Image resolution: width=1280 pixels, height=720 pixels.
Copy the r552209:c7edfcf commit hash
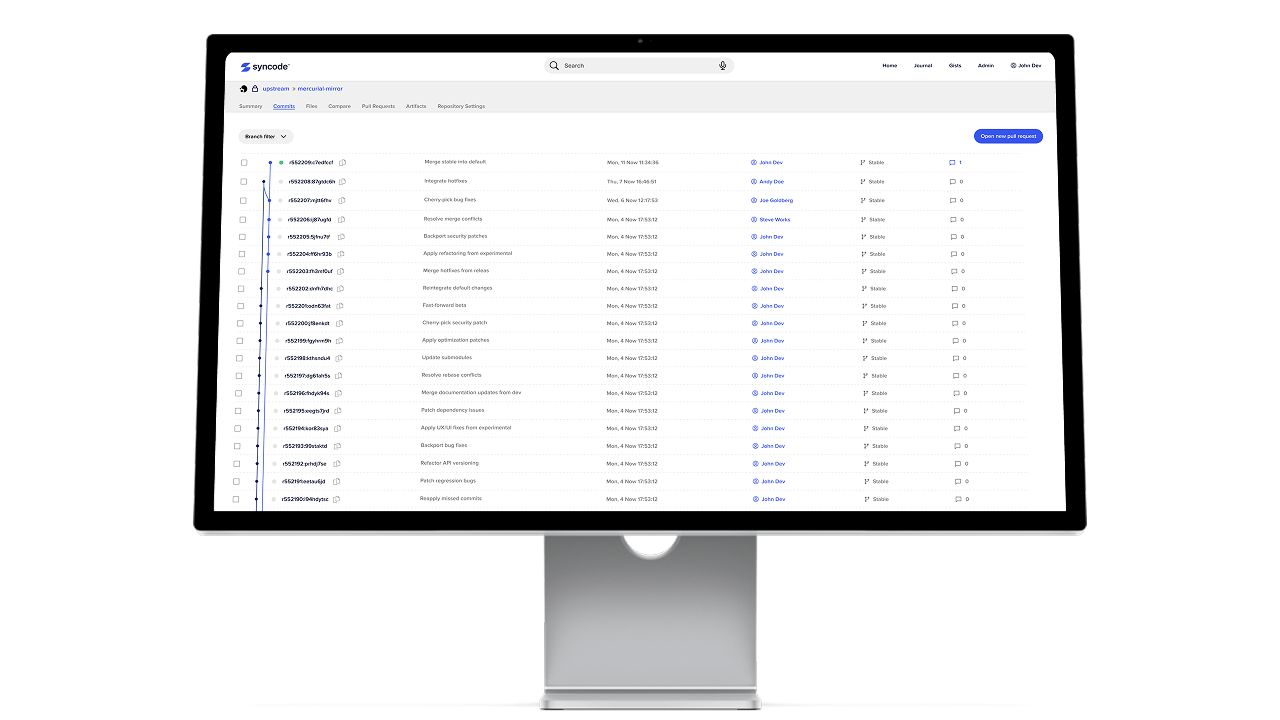pyautogui.click(x=340, y=162)
